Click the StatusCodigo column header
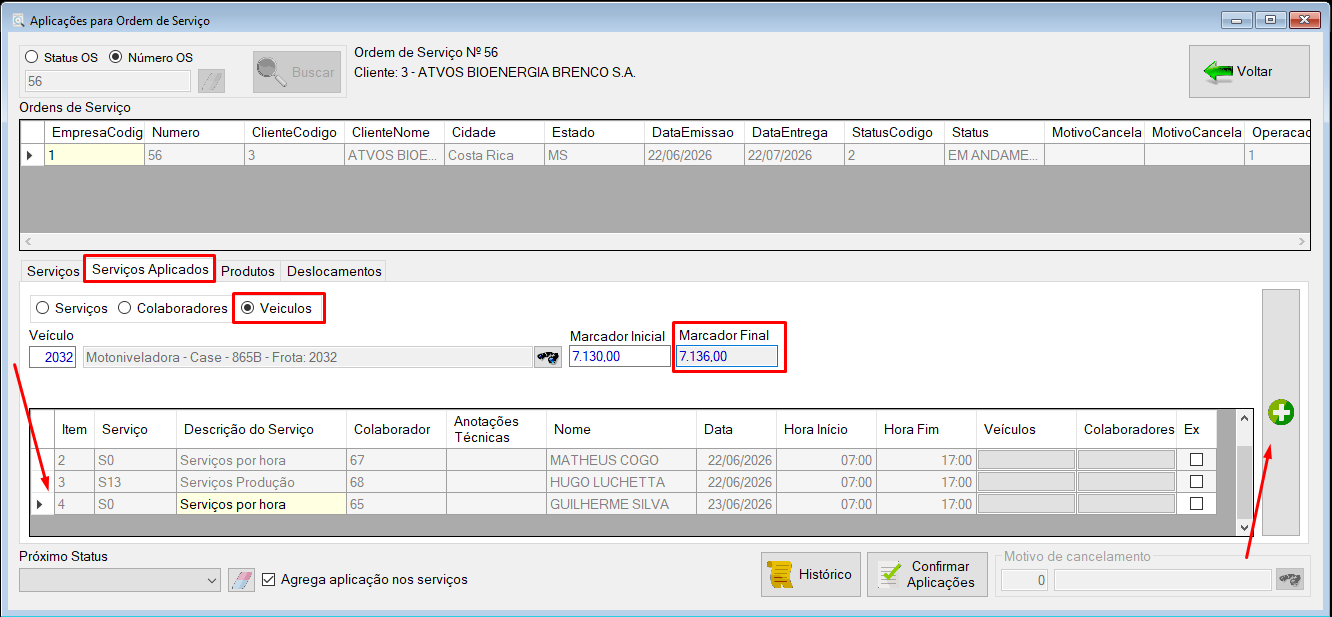This screenshot has width=1332, height=617. tap(894, 132)
